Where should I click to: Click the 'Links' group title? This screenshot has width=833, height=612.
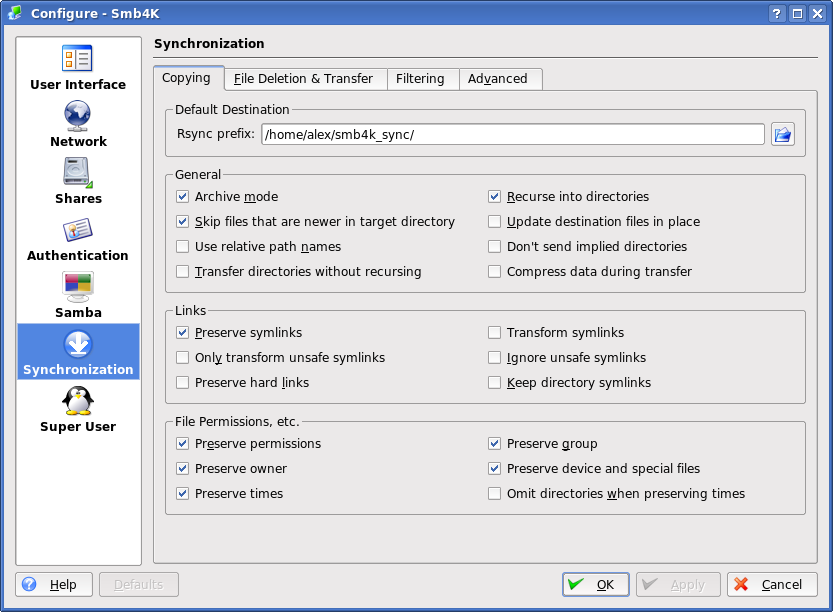point(190,310)
